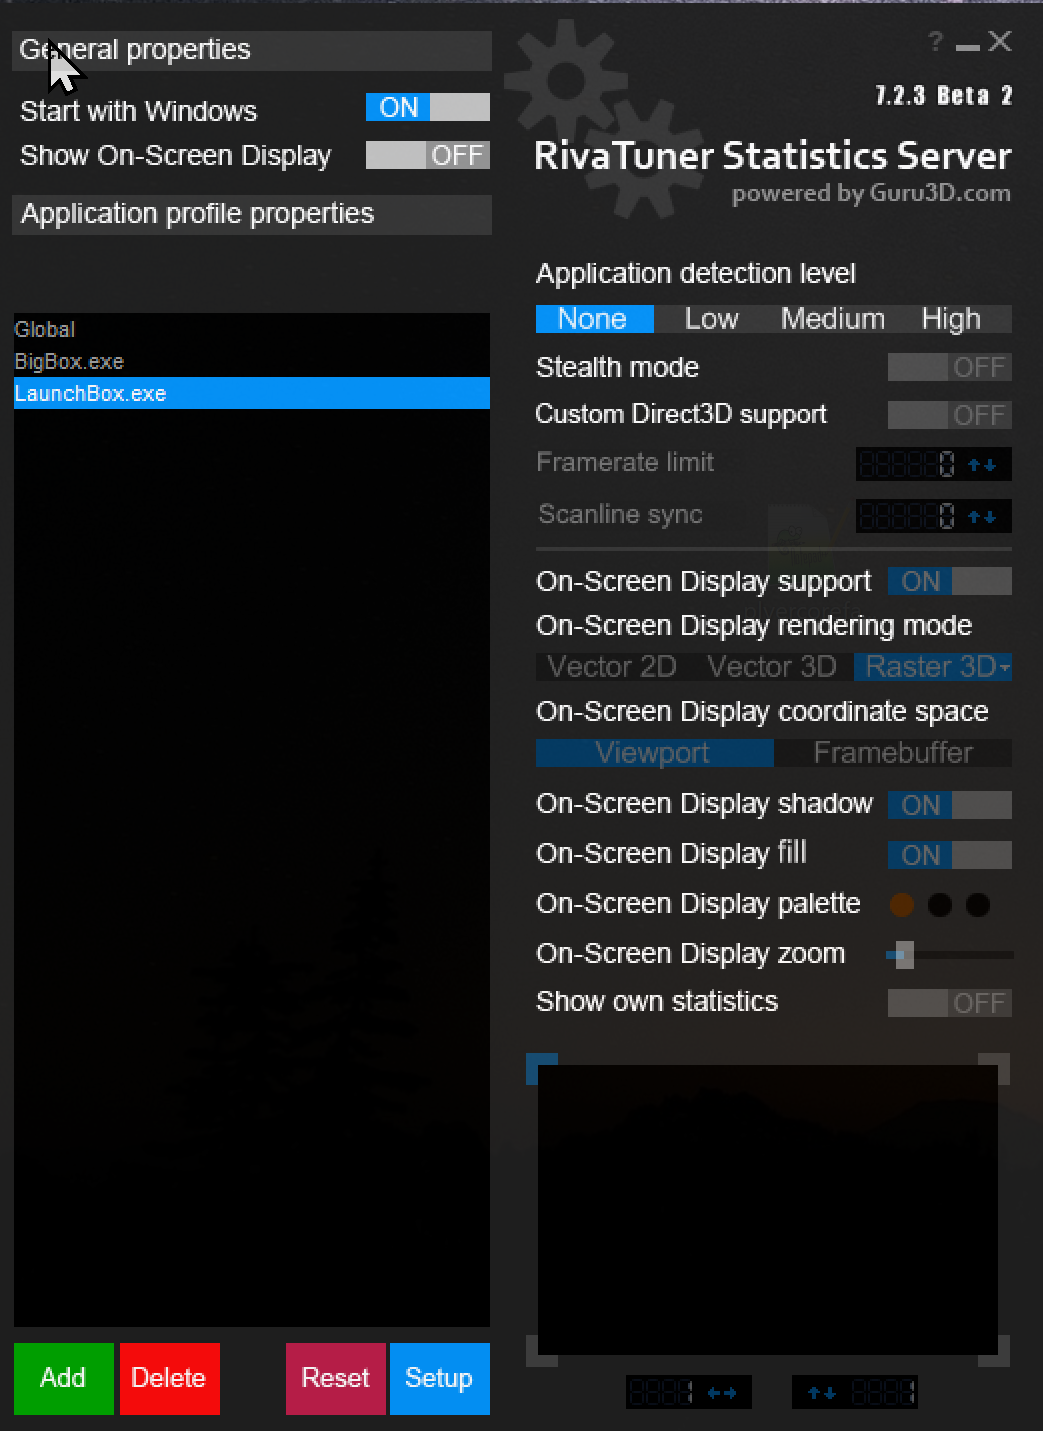Image resolution: width=1043 pixels, height=1431 pixels.
Task: Click the Reset button
Action: click(336, 1378)
